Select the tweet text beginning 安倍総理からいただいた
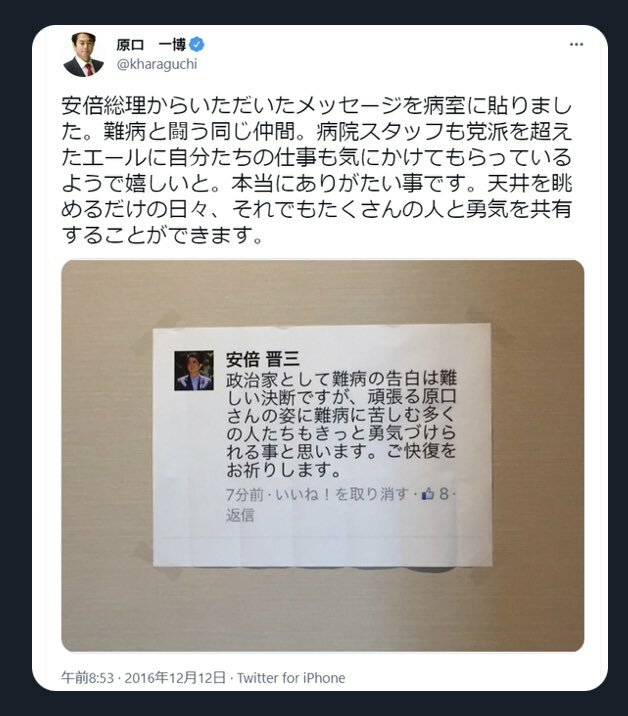The width and height of the screenshot is (628, 716). [x=317, y=170]
